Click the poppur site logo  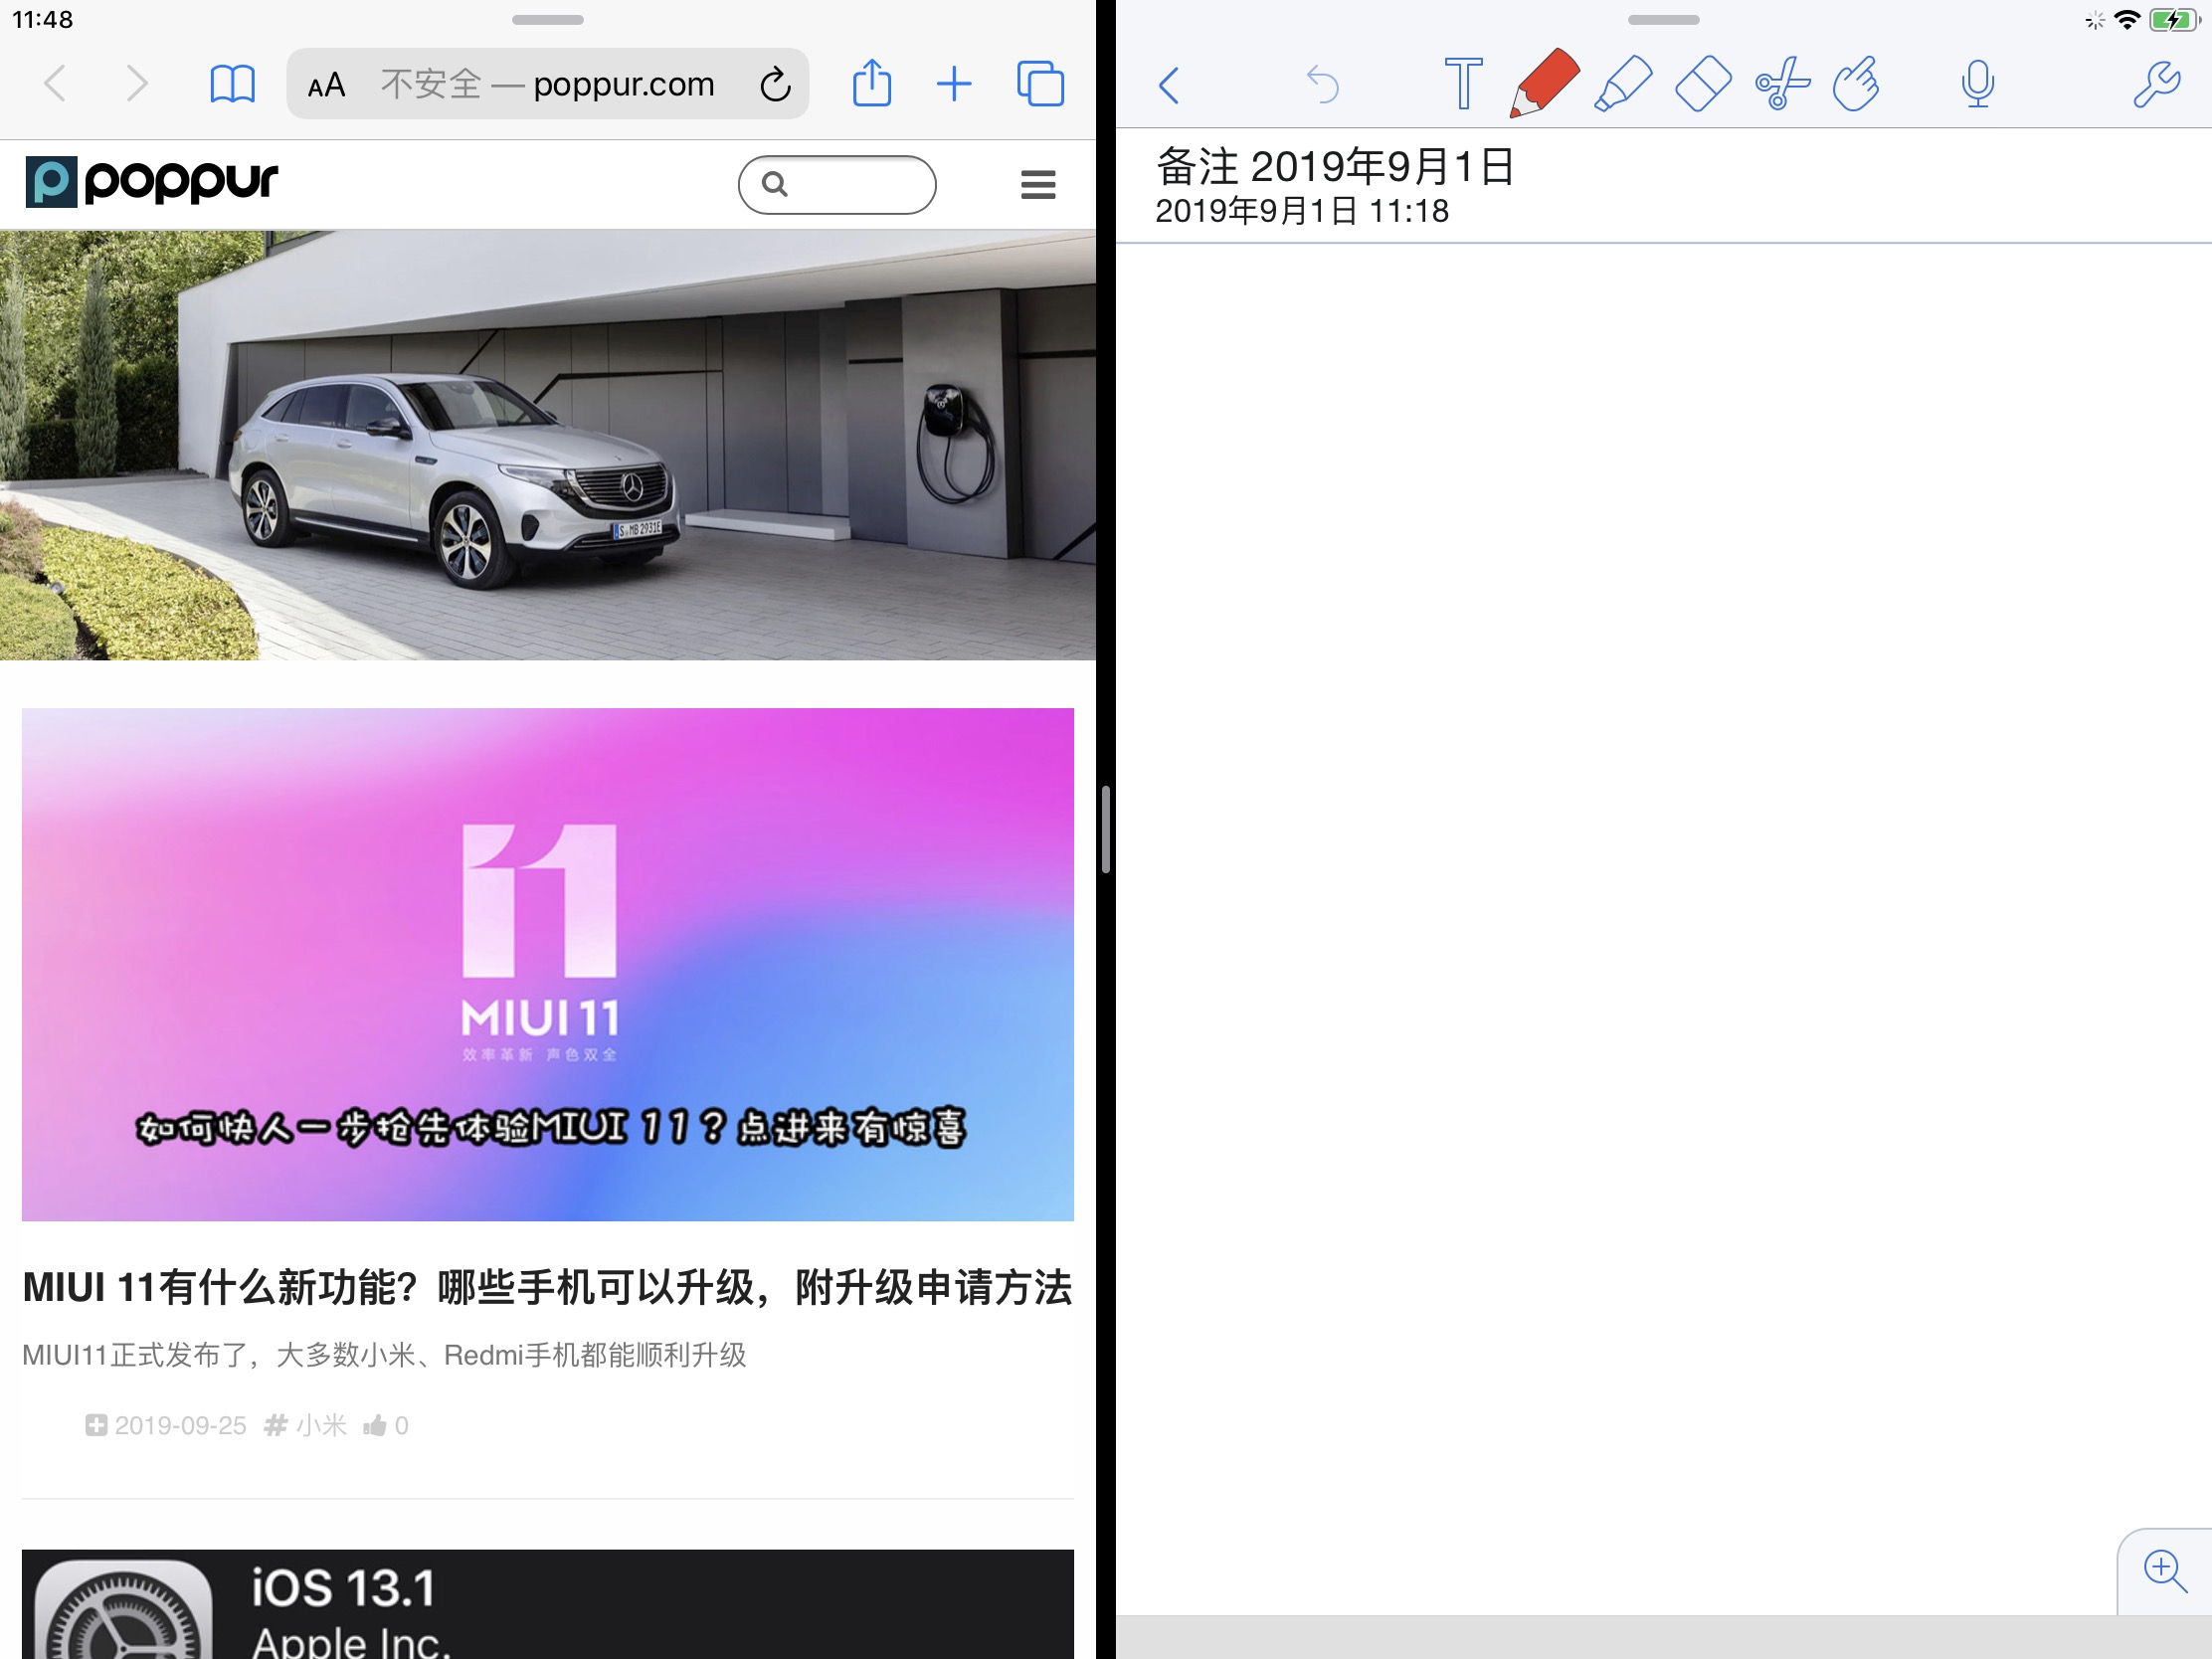click(151, 182)
